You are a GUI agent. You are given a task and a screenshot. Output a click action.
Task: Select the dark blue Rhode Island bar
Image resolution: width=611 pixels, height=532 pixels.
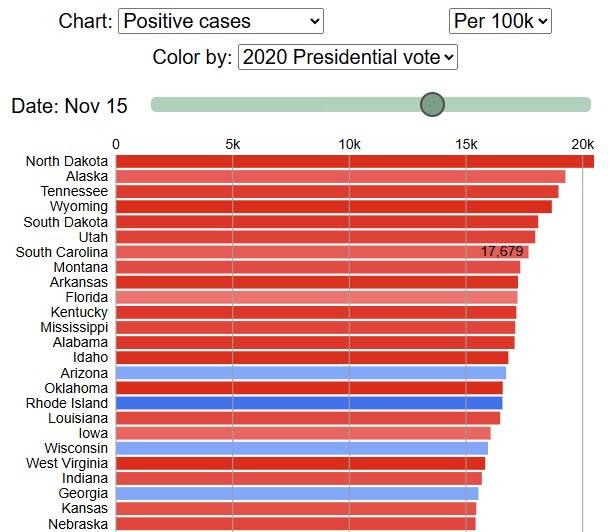pos(309,402)
